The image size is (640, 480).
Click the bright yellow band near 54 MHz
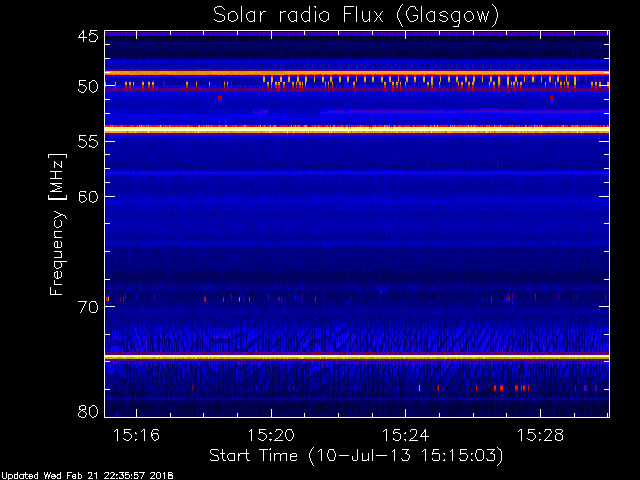pyautogui.click(x=355, y=129)
